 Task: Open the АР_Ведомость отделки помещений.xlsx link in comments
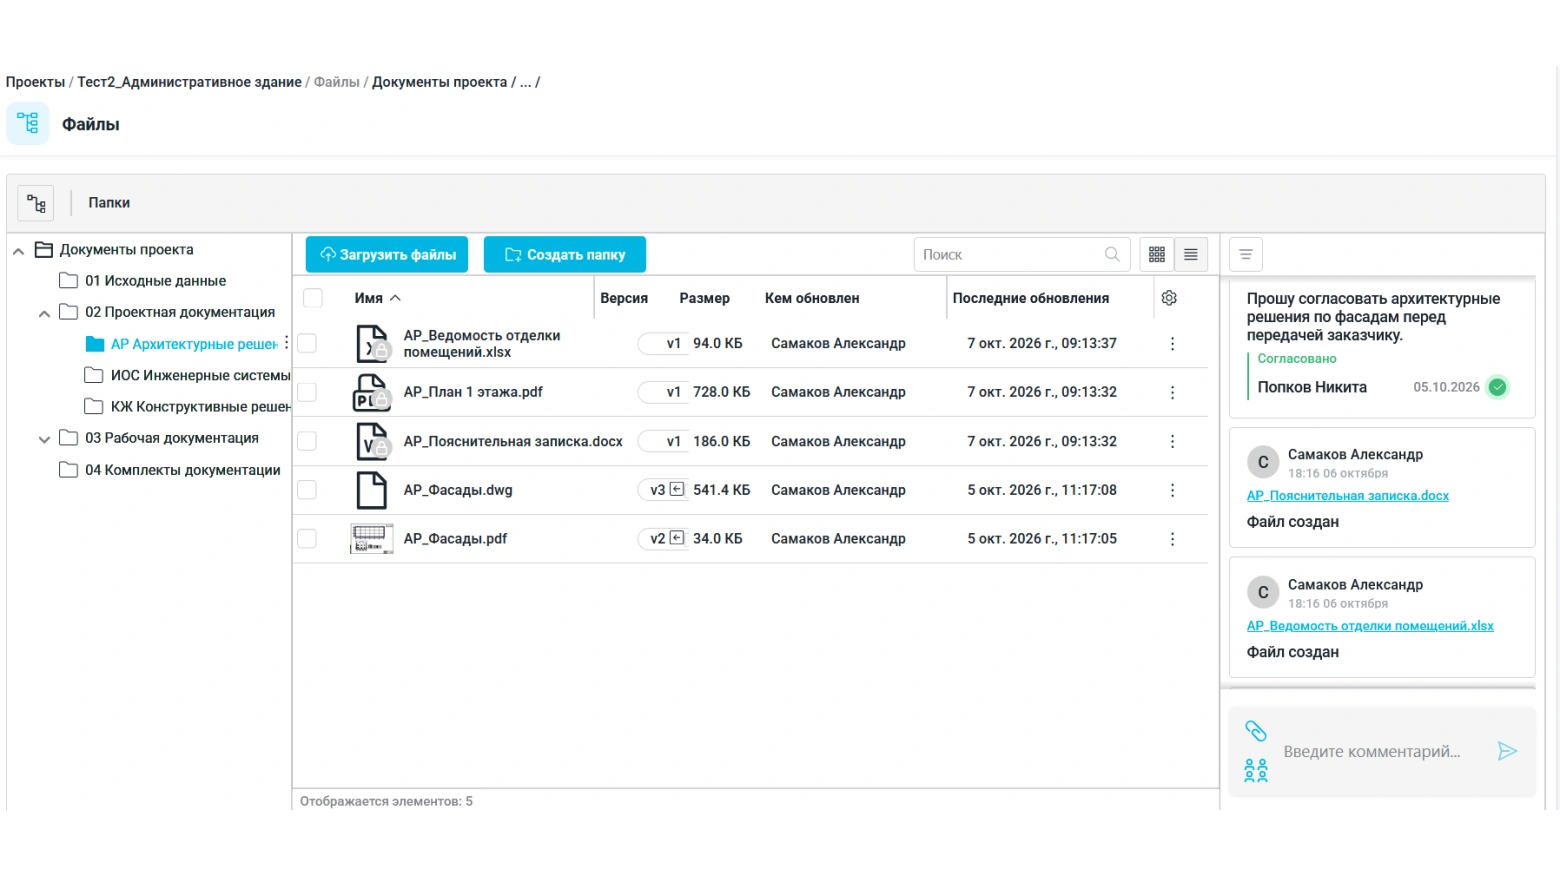click(1370, 626)
